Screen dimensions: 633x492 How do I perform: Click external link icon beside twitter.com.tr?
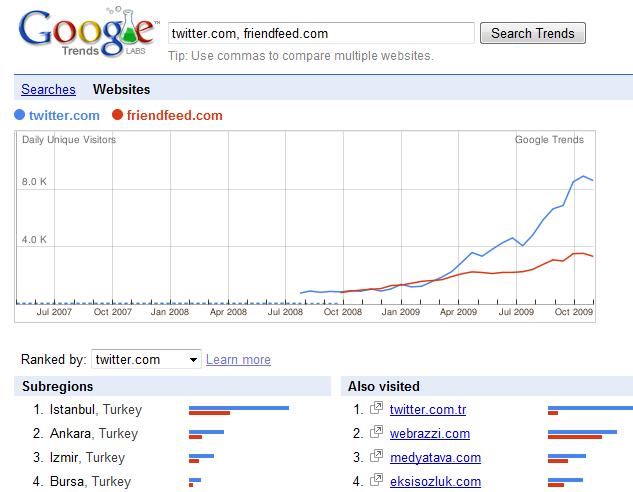pos(376,409)
